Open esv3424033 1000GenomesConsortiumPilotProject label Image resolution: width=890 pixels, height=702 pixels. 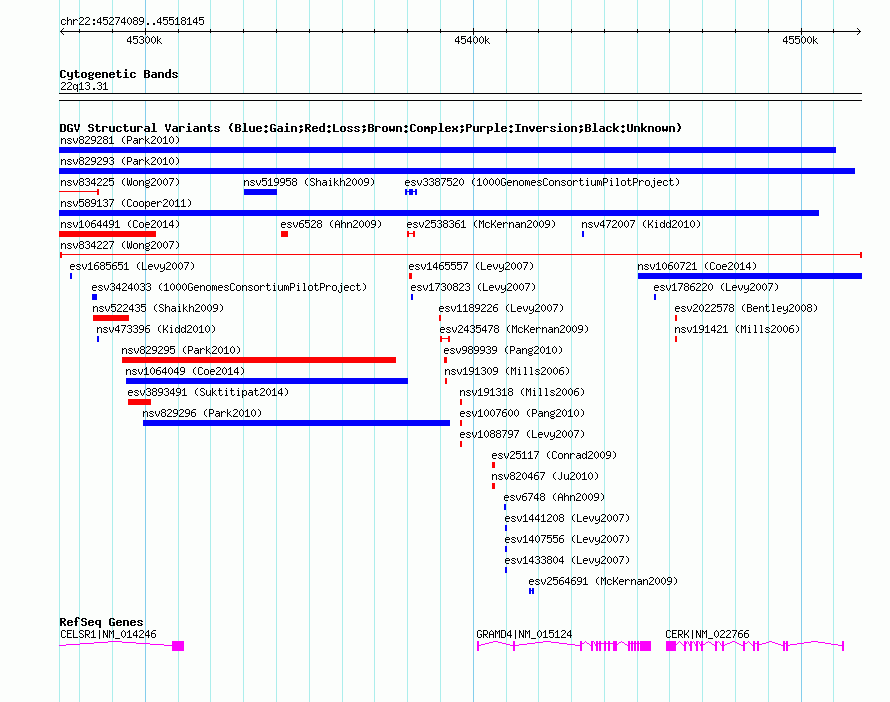[229, 287]
